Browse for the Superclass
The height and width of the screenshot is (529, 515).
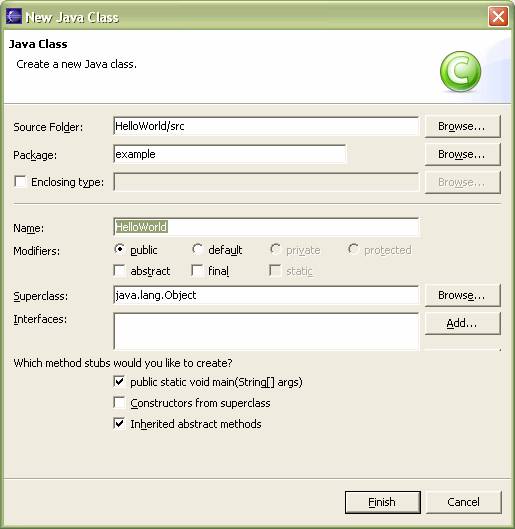(462, 295)
